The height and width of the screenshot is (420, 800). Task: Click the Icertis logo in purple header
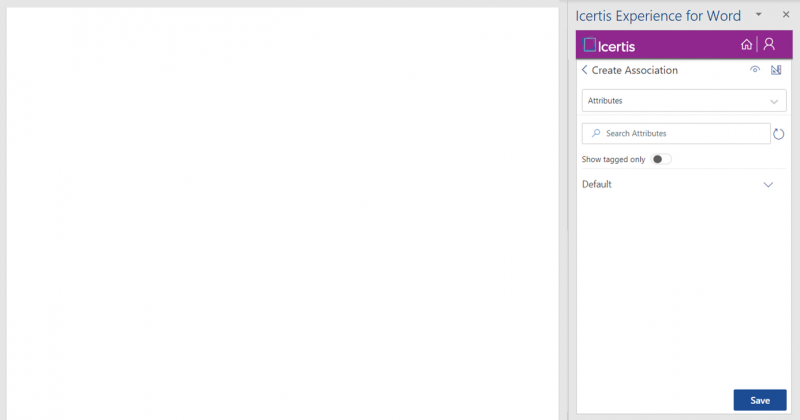tap(609, 45)
